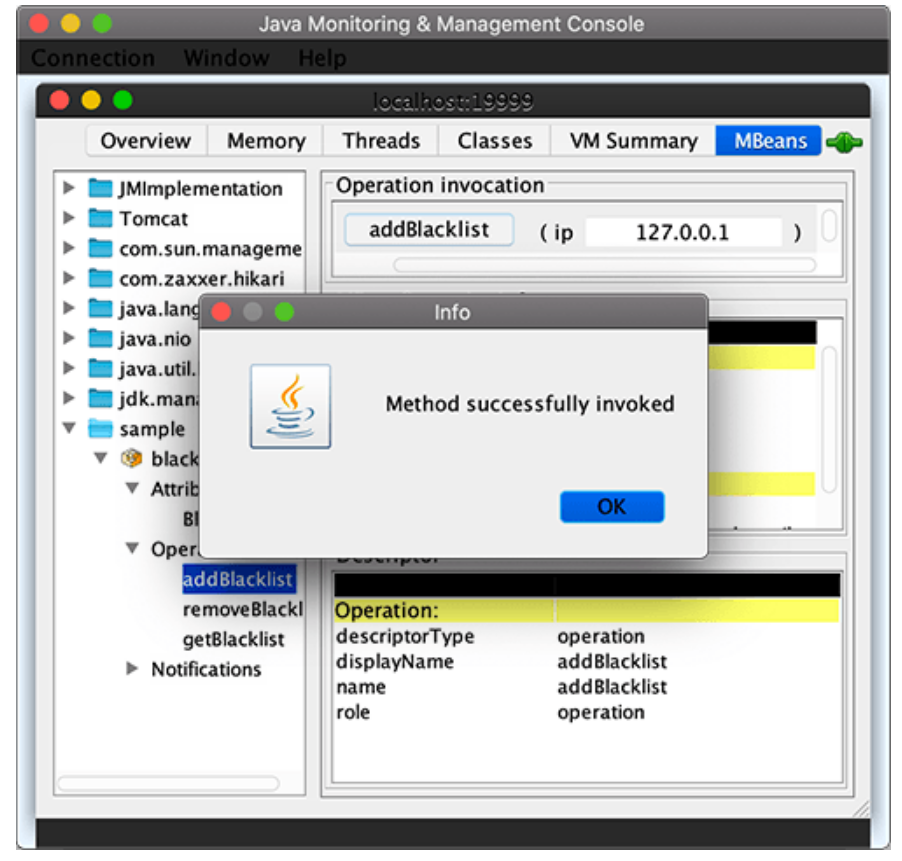Switch to the Overview tab
The image size is (902, 861).
tap(146, 141)
